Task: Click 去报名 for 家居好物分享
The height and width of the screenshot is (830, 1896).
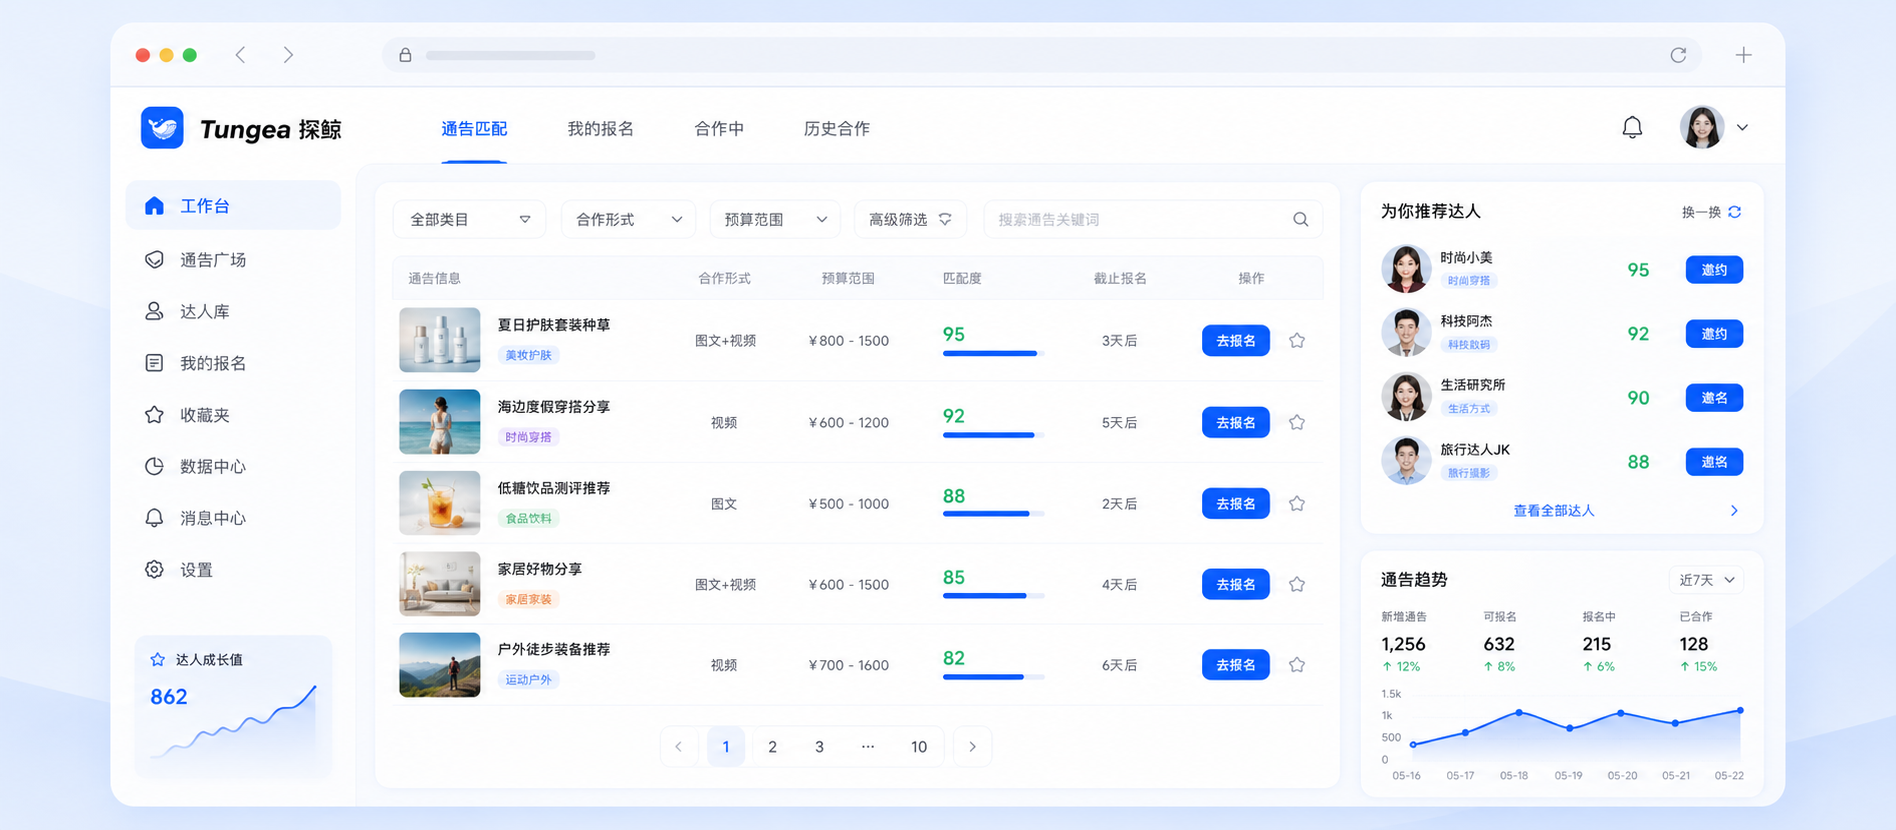Action: 1236,584
